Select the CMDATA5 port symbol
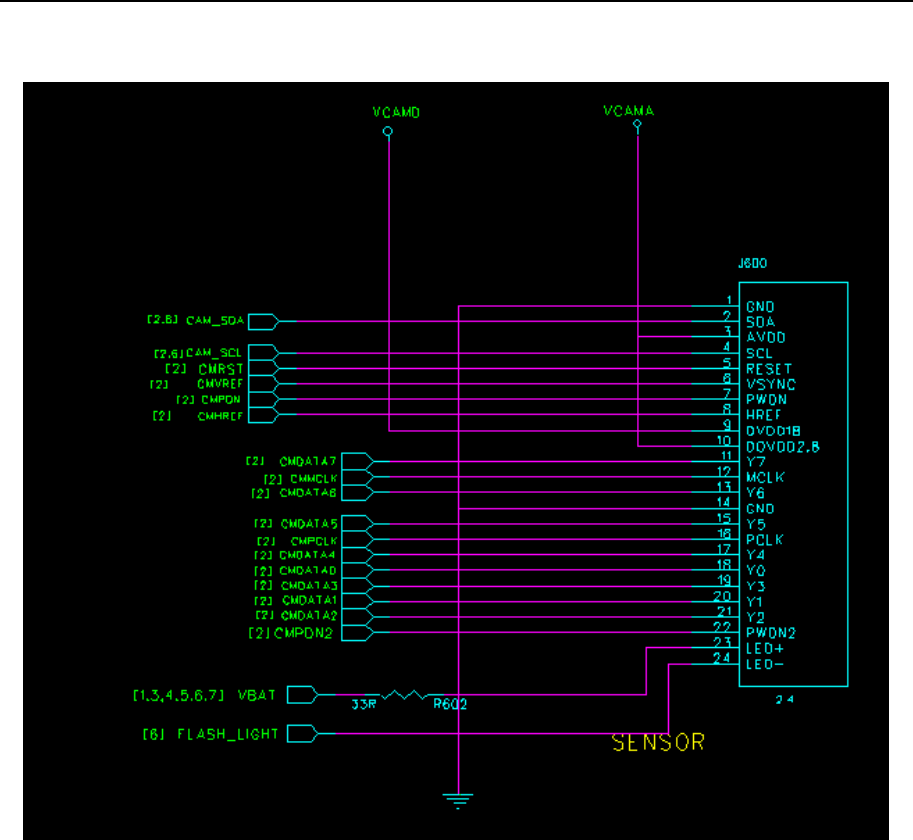The image size is (913, 840). coord(358,523)
